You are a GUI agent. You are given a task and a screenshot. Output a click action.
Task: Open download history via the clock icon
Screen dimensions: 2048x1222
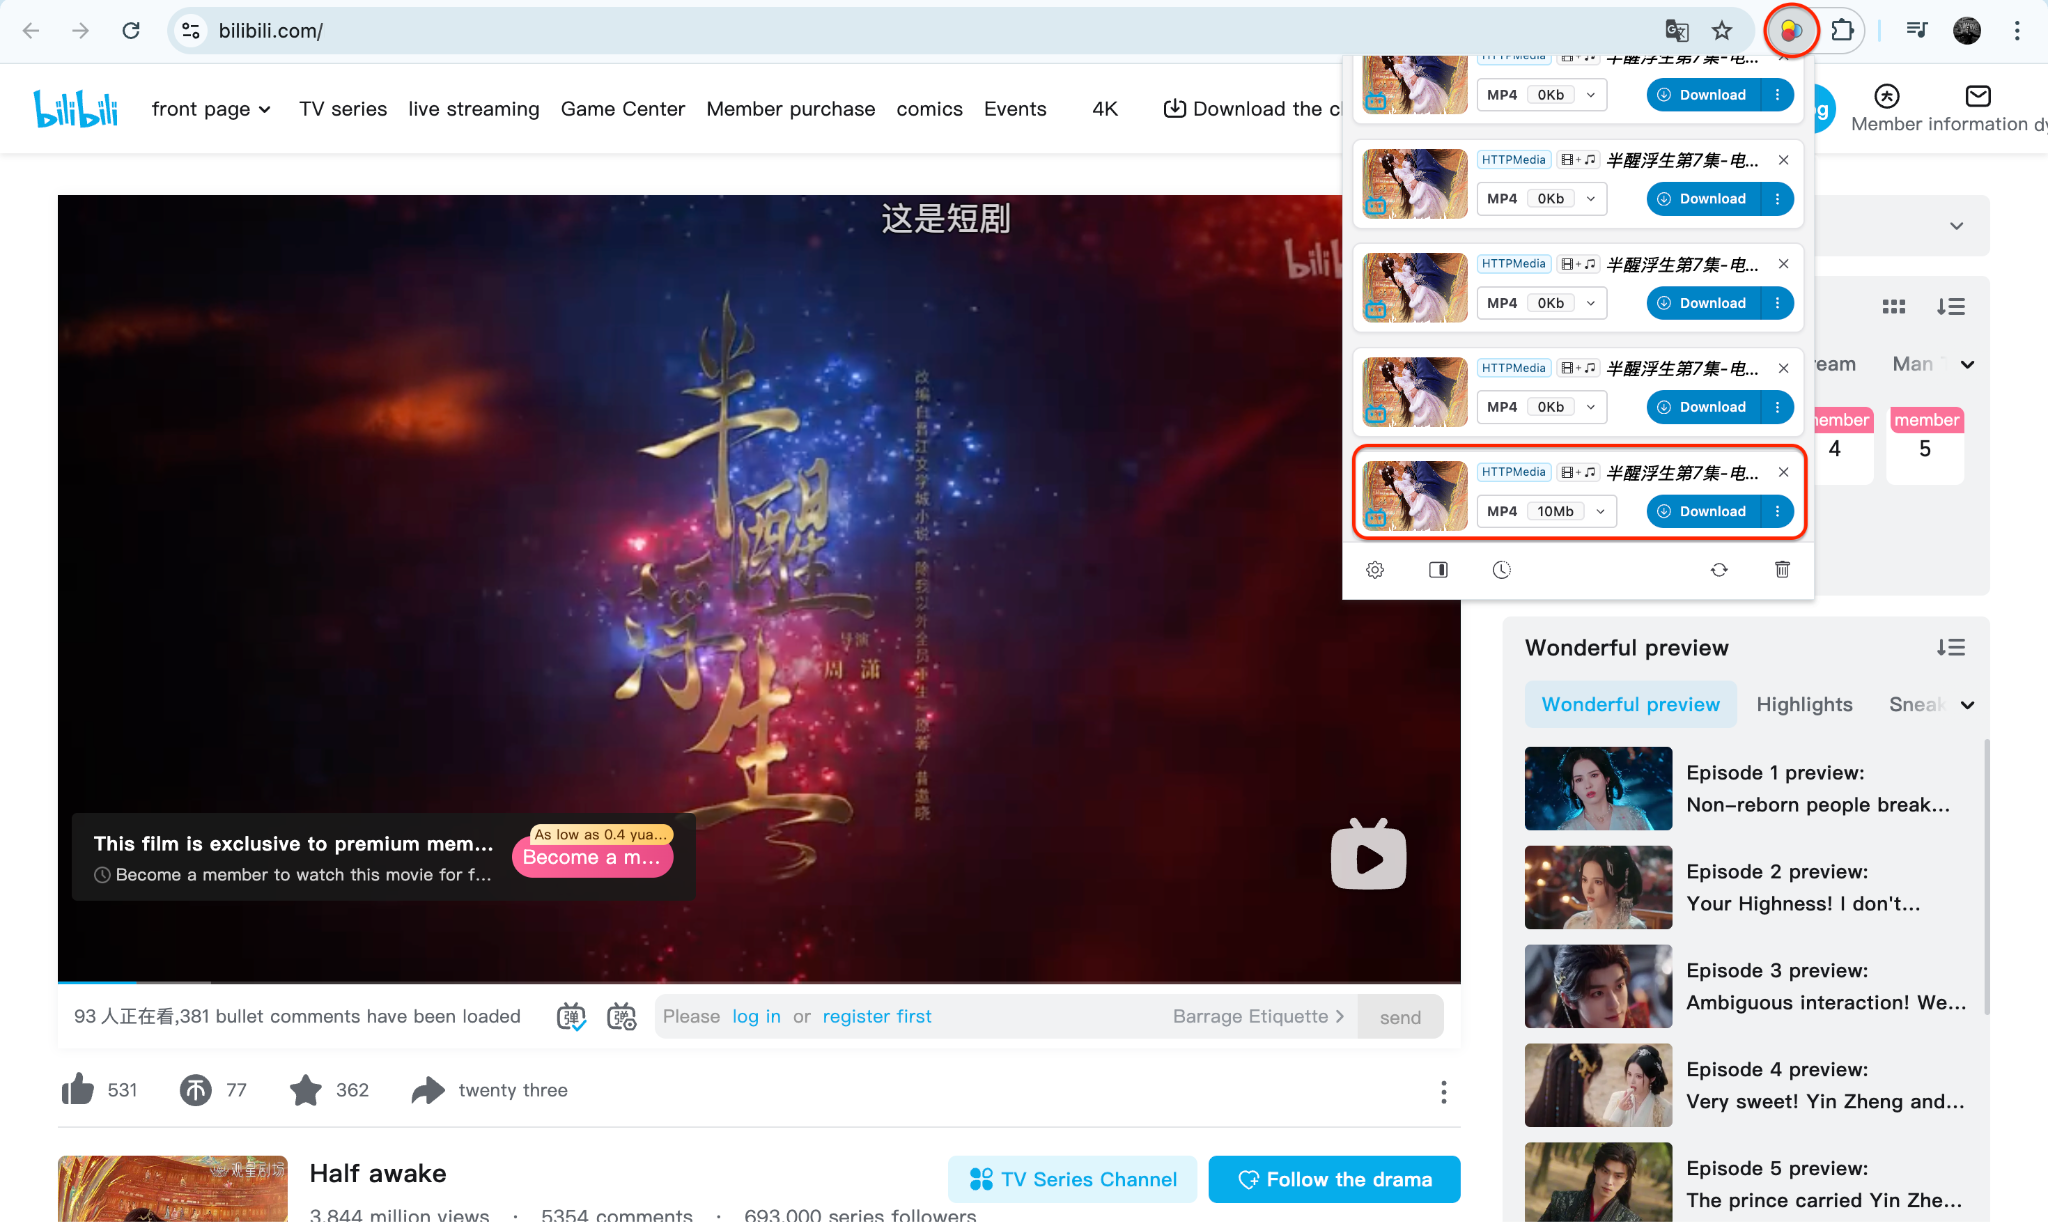pos(1502,570)
